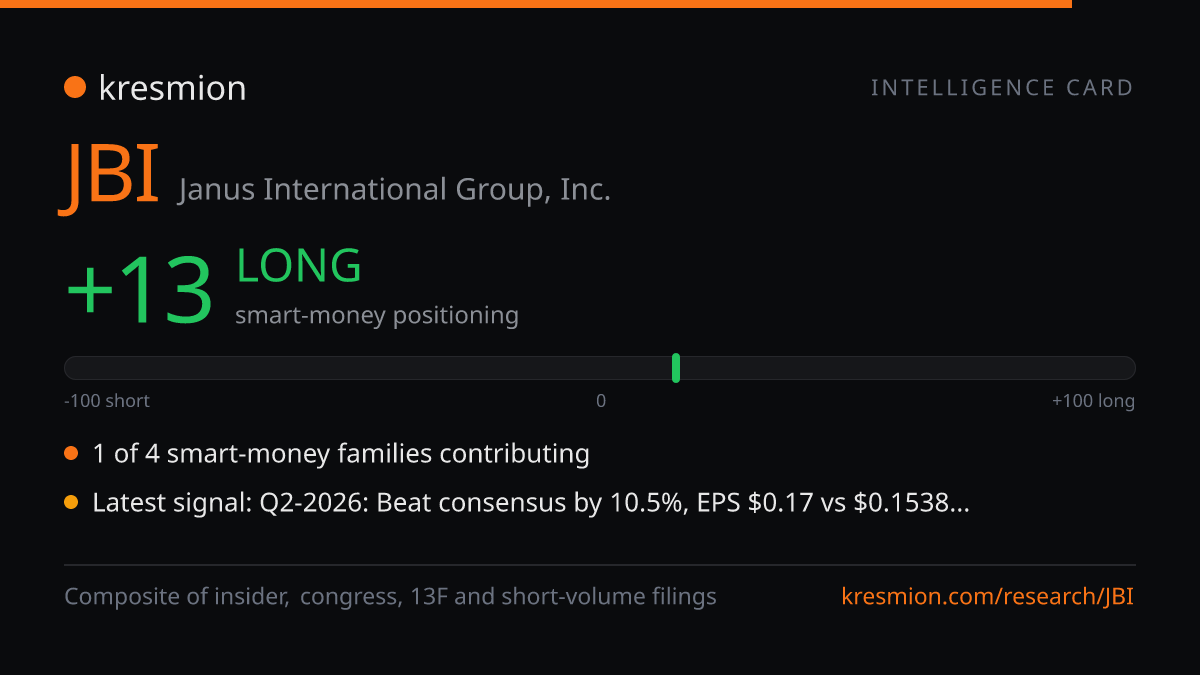Click the yellow bullet beside Latest signal
This screenshot has height=675, width=1200.
(x=71, y=503)
